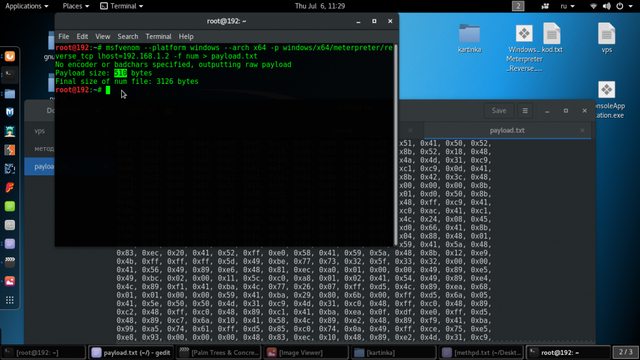640x360 pixels.
Task: Open the terminal File menu
Action: (x=63, y=36)
